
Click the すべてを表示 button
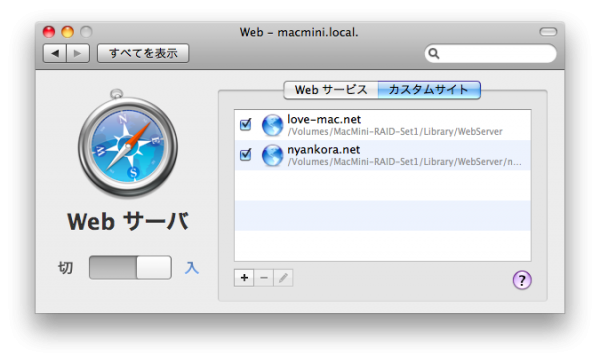pyautogui.click(x=143, y=53)
